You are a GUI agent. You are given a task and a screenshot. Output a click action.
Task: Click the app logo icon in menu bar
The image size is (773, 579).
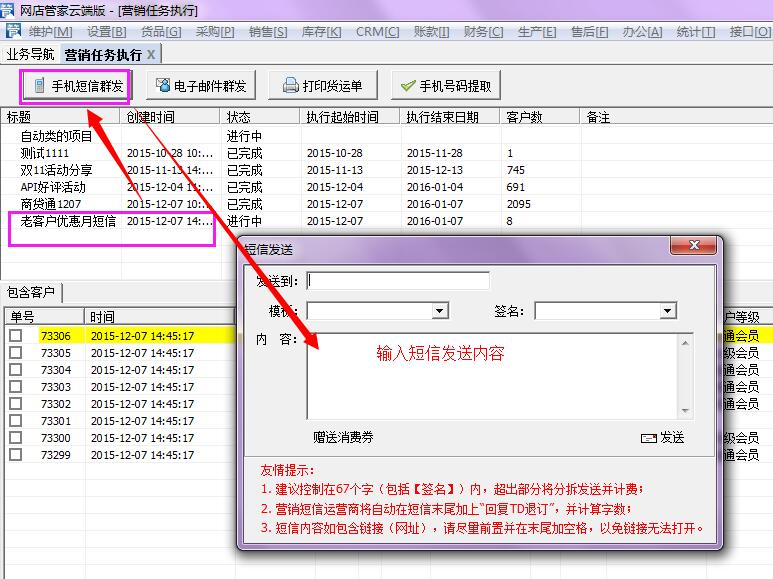11,32
